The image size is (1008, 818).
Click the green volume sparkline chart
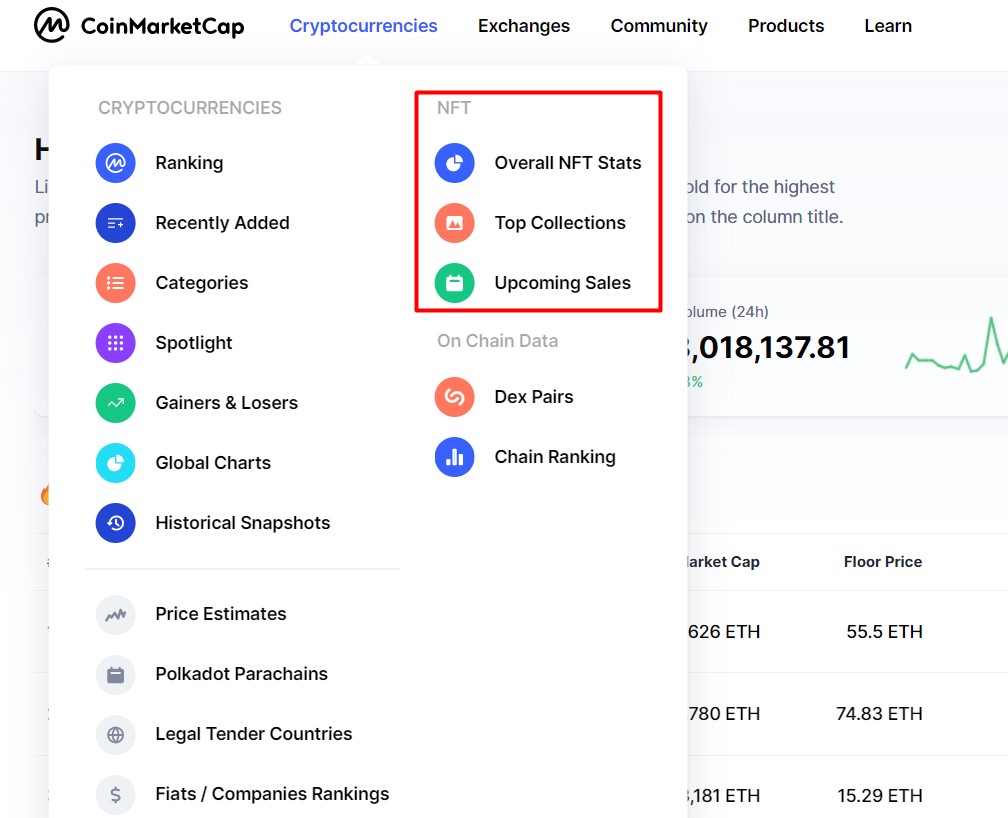tap(956, 344)
